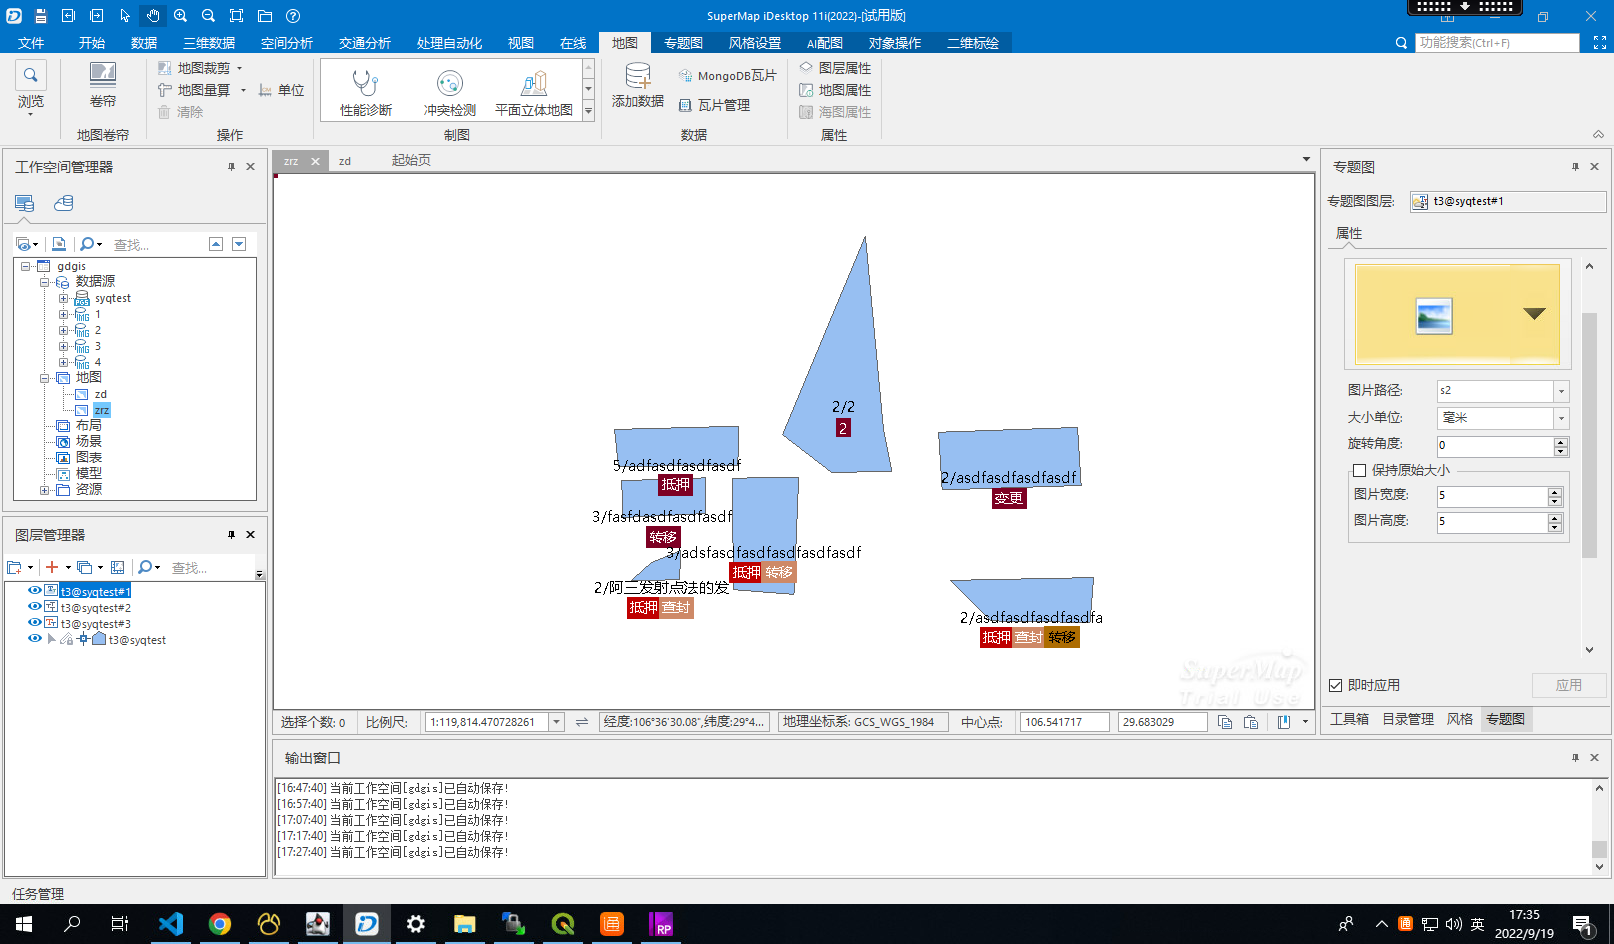1614x944 pixels.
Task: Switch to 专题图 ribbon tab
Action: tap(684, 43)
